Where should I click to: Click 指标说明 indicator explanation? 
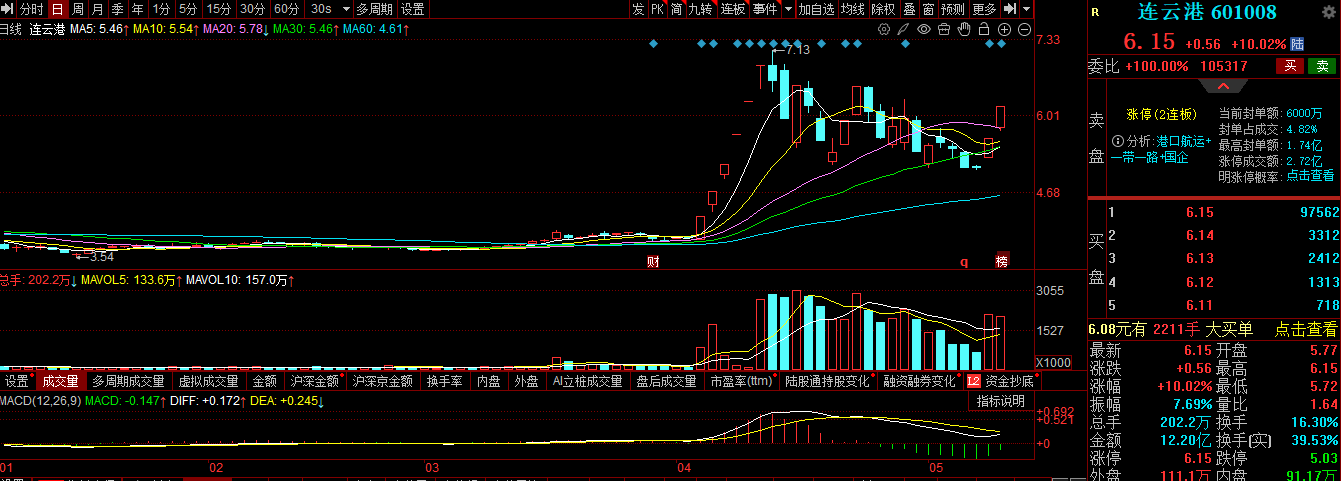tap(1001, 401)
